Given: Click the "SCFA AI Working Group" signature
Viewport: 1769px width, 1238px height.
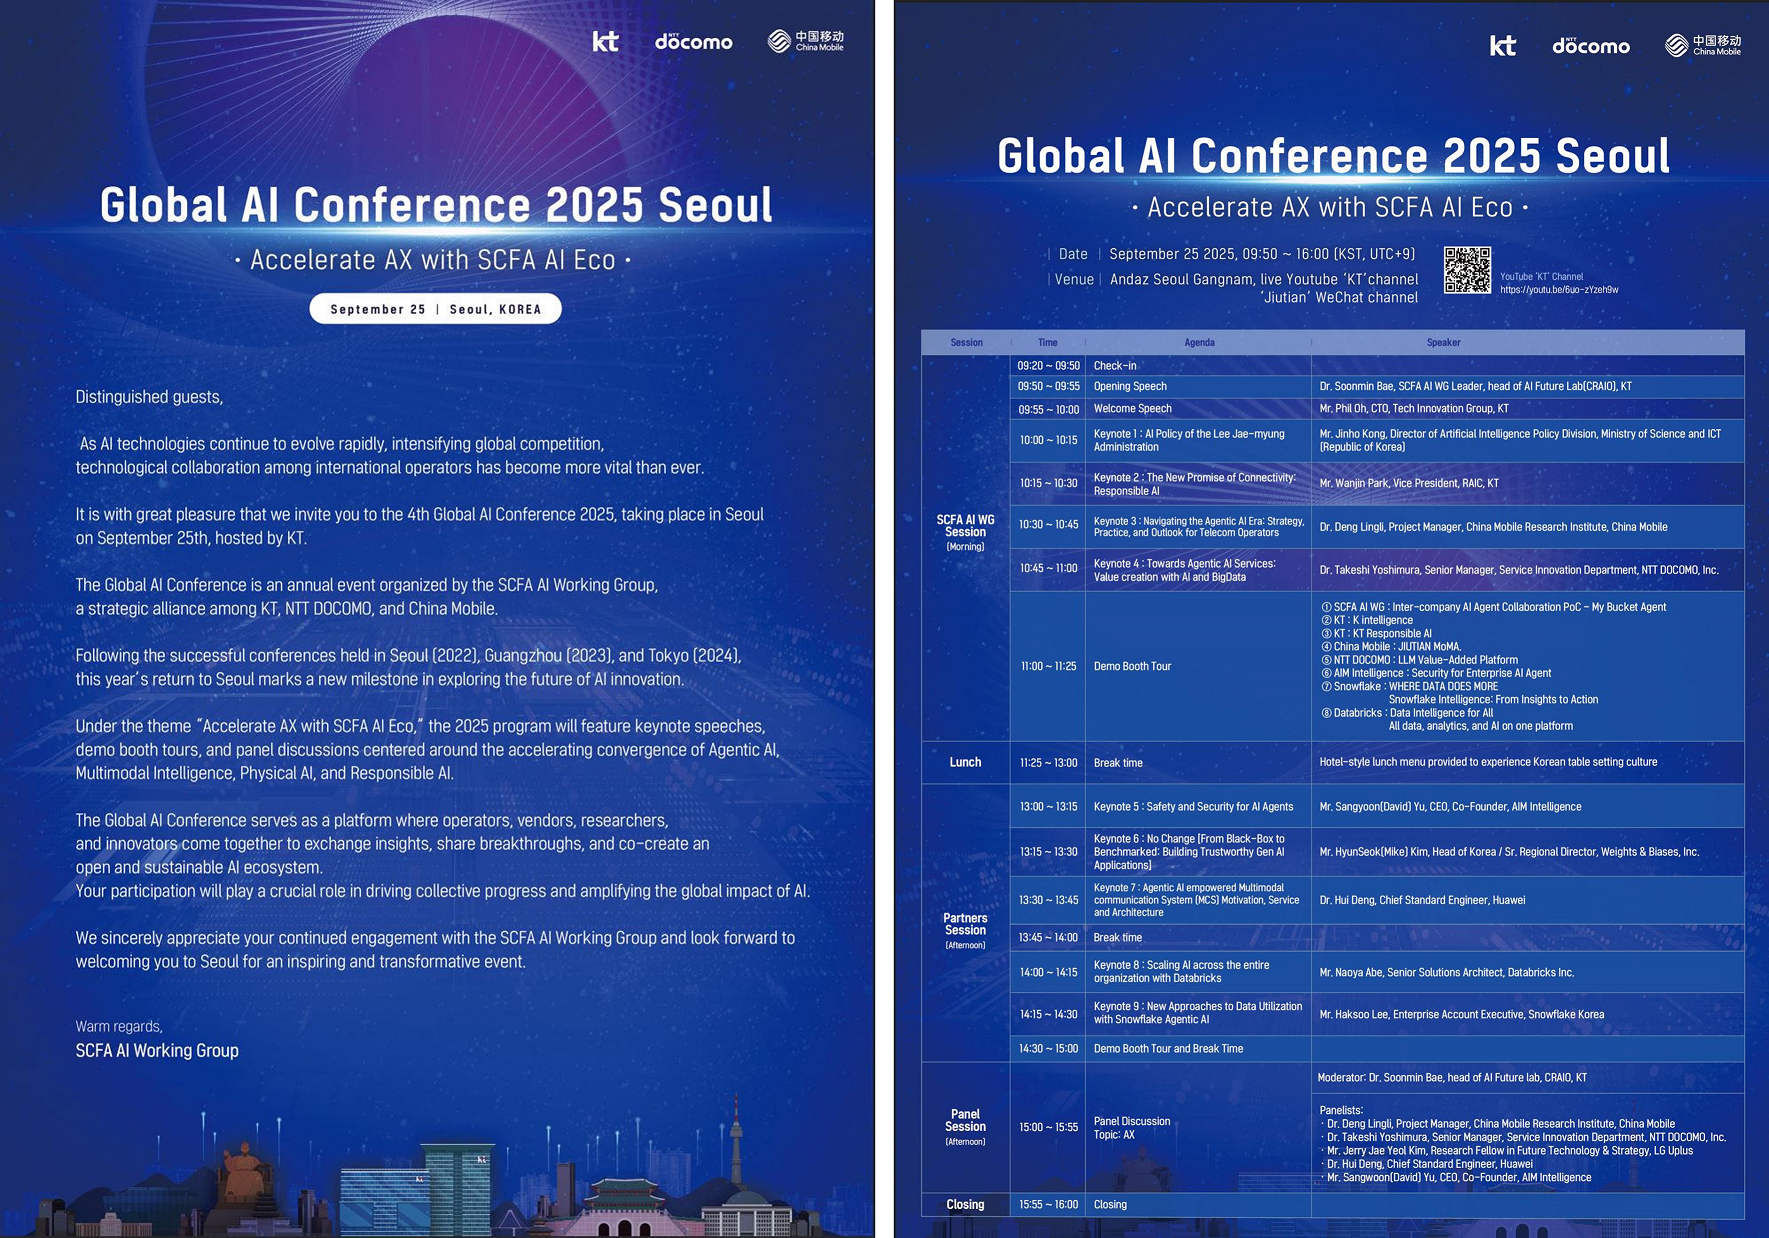Looking at the screenshot, I should tap(157, 1051).
